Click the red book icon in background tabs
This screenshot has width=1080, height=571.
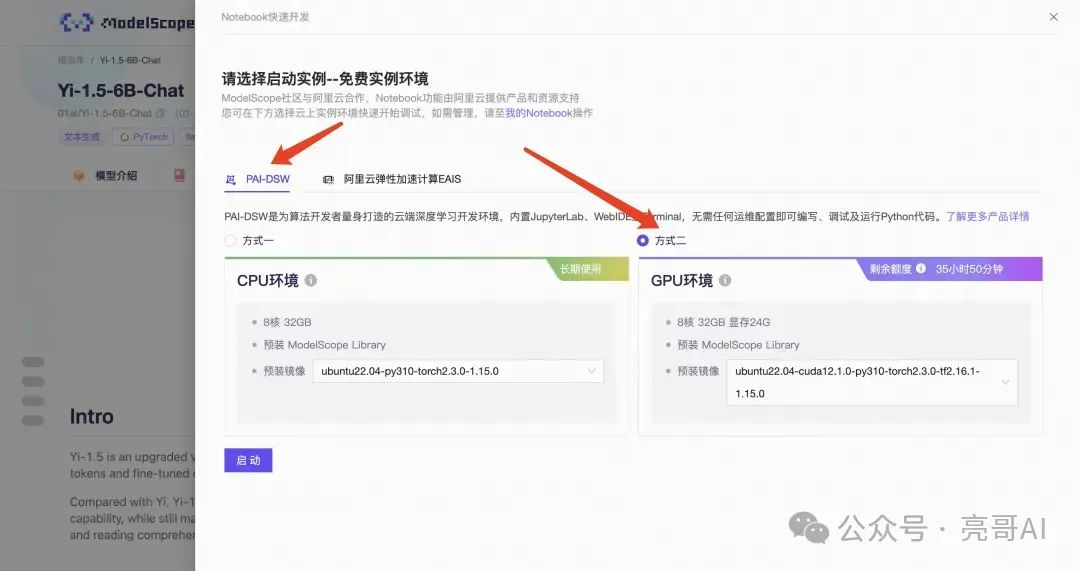coord(179,176)
